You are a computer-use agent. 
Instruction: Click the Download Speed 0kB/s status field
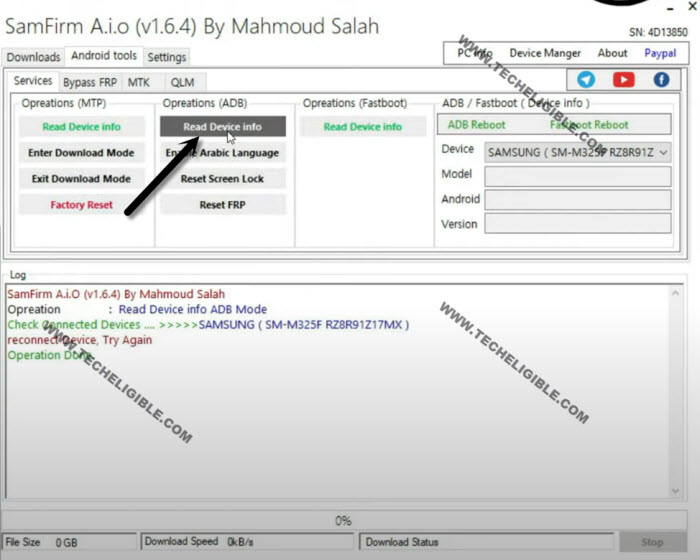tap(247, 542)
